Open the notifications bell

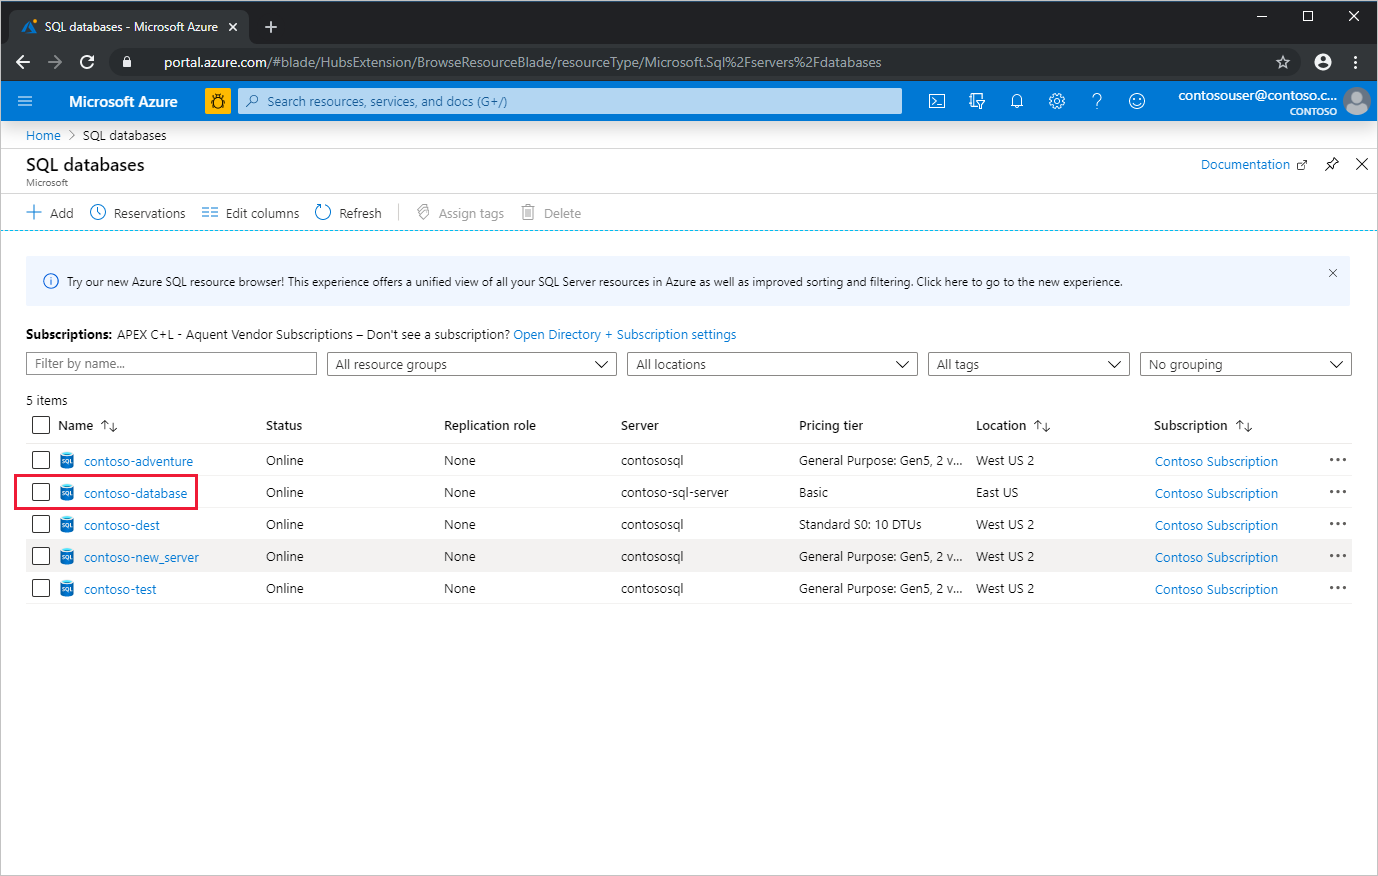[x=1017, y=100]
